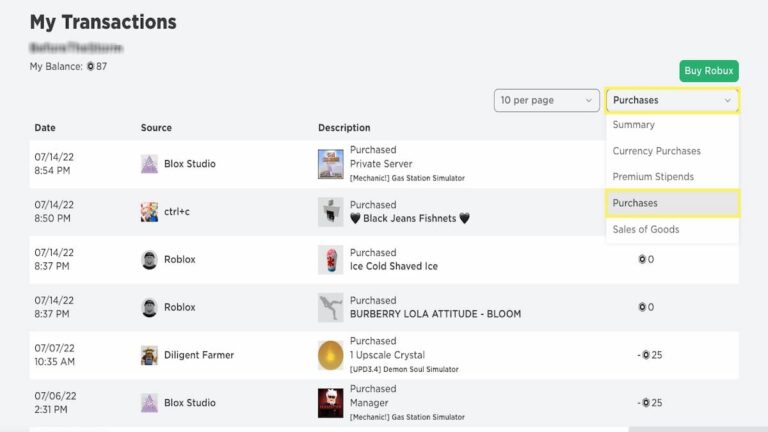Choose Currency Purchases in the dropdown
768x432 pixels.
tap(656, 151)
